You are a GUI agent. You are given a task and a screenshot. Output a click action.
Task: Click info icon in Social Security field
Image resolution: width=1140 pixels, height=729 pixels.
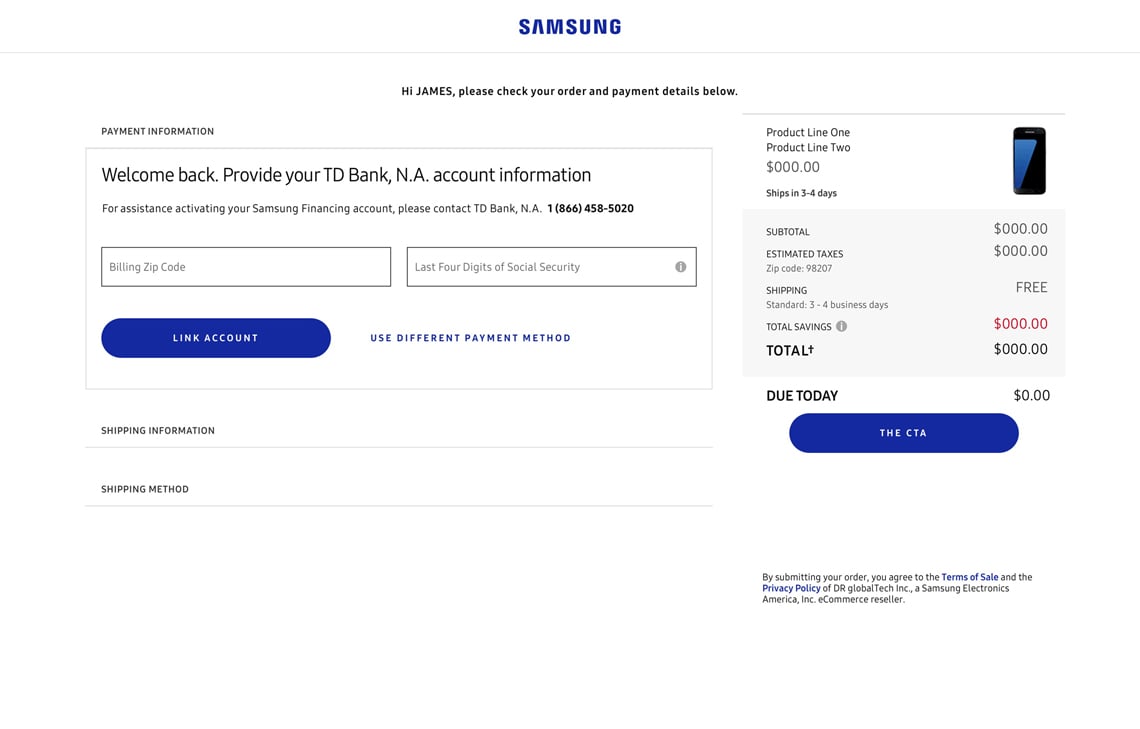coord(680,267)
